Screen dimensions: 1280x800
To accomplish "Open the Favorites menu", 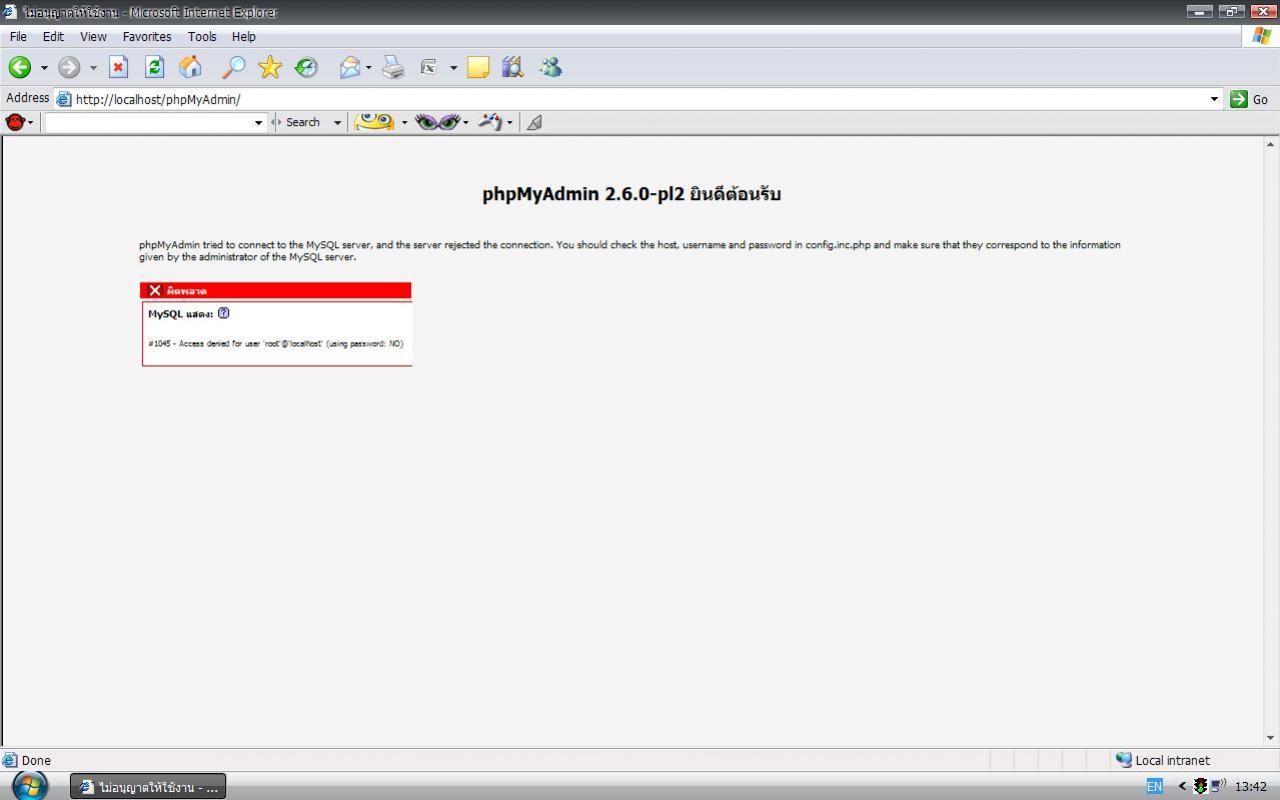I will pyautogui.click(x=147, y=36).
